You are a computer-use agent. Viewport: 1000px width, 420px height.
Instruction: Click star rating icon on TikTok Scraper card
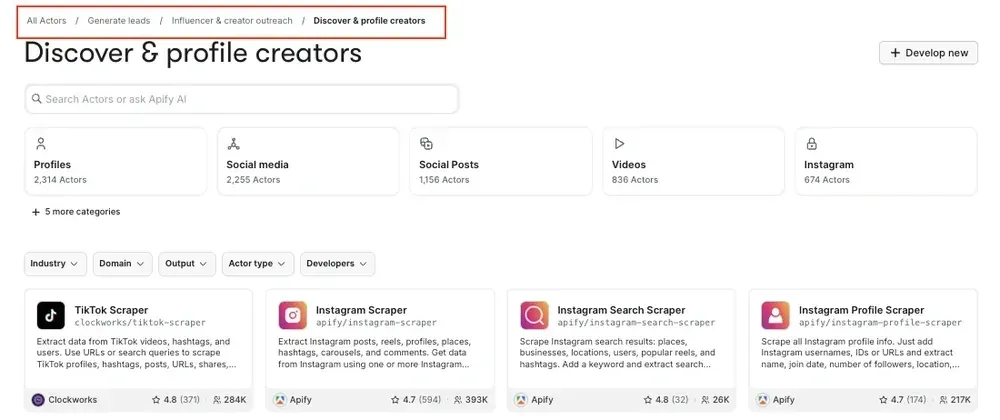click(156, 400)
